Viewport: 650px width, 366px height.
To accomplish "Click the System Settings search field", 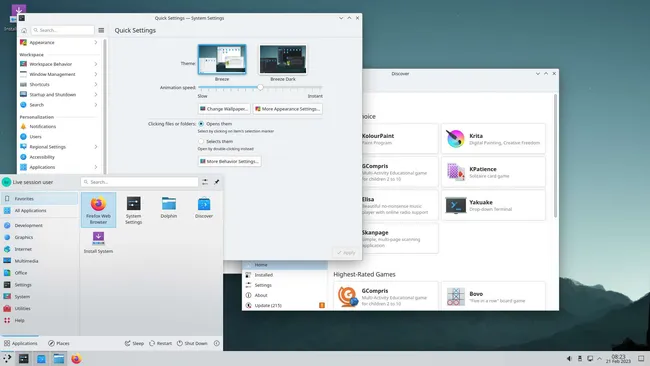I will (63, 30).
